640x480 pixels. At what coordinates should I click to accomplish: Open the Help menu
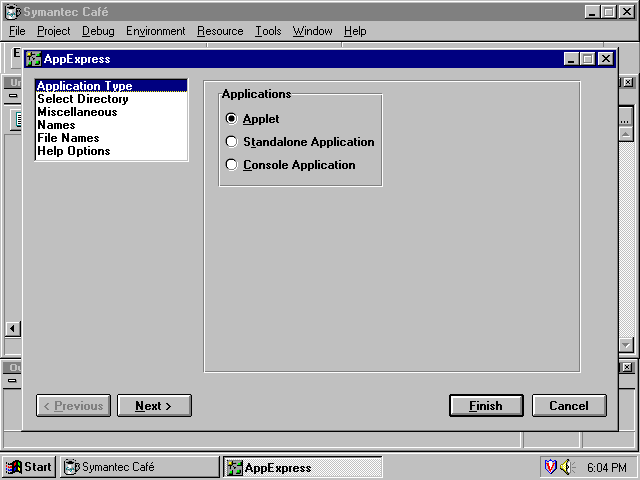[x=355, y=31]
